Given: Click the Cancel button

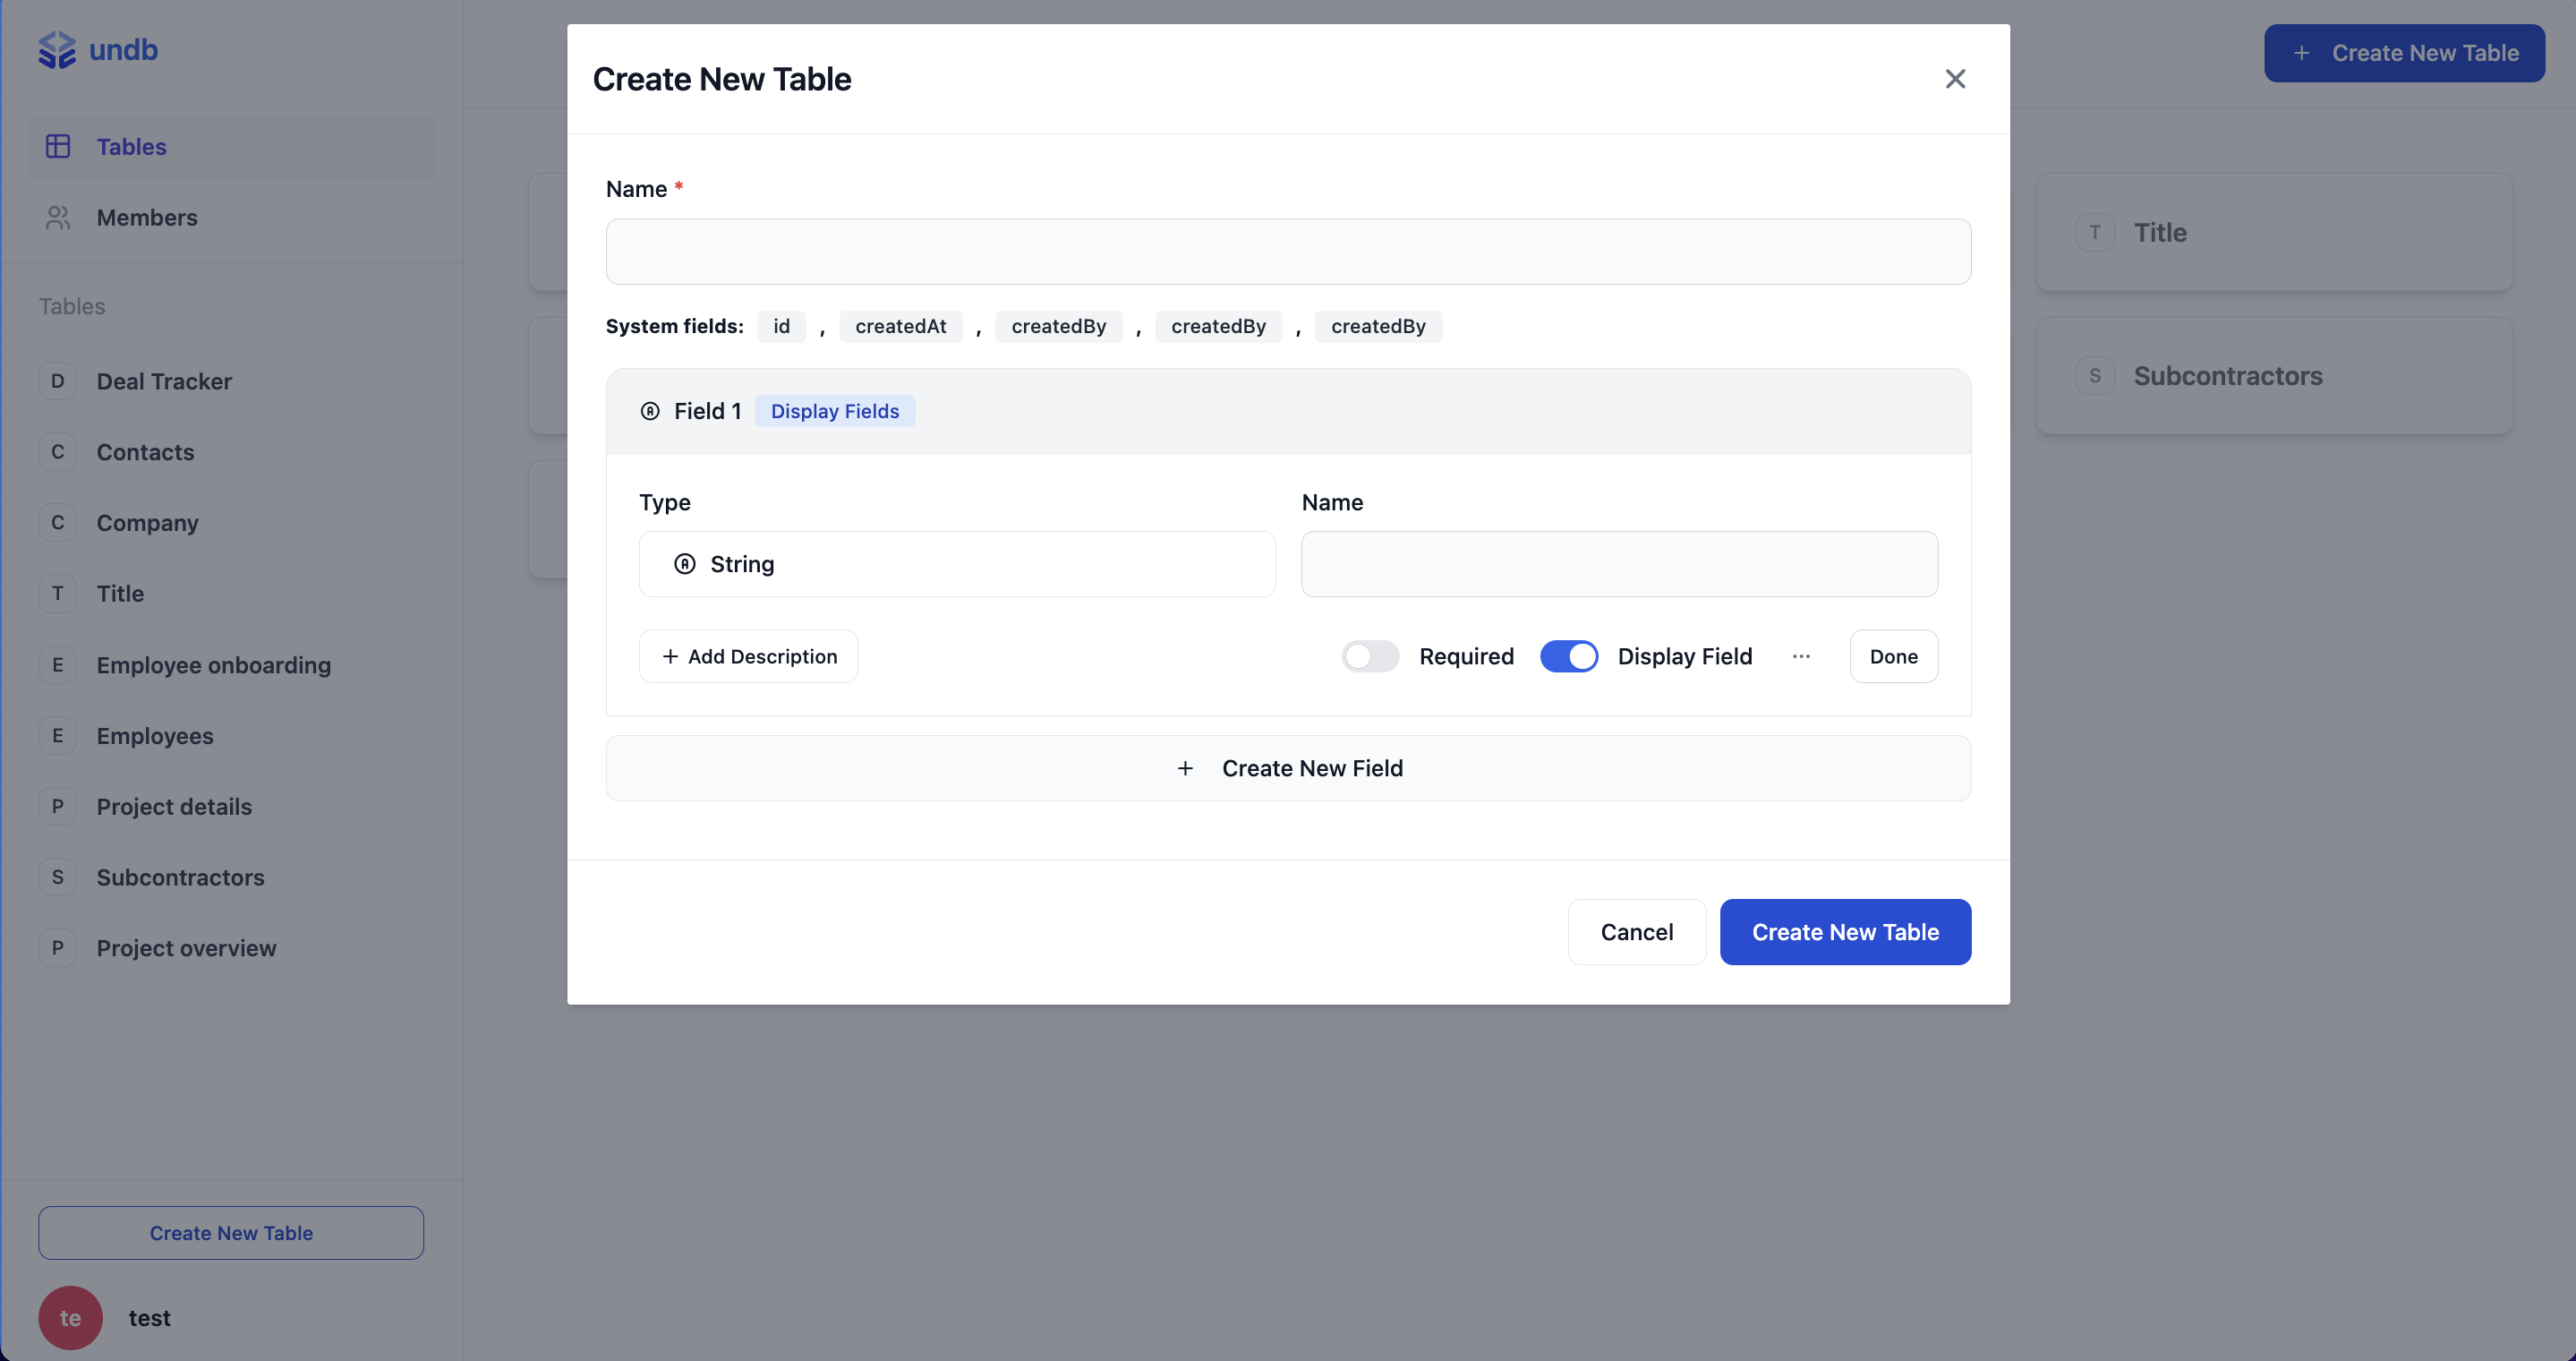Looking at the screenshot, I should tap(1636, 932).
